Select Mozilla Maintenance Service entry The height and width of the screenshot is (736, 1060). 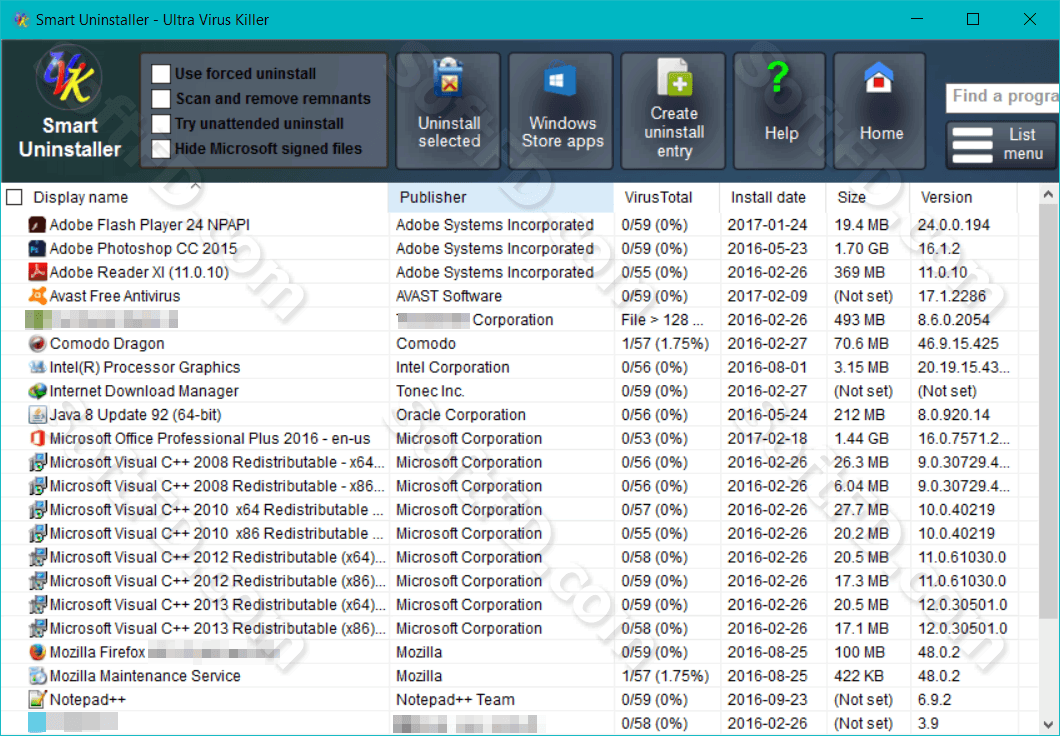point(145,676)
